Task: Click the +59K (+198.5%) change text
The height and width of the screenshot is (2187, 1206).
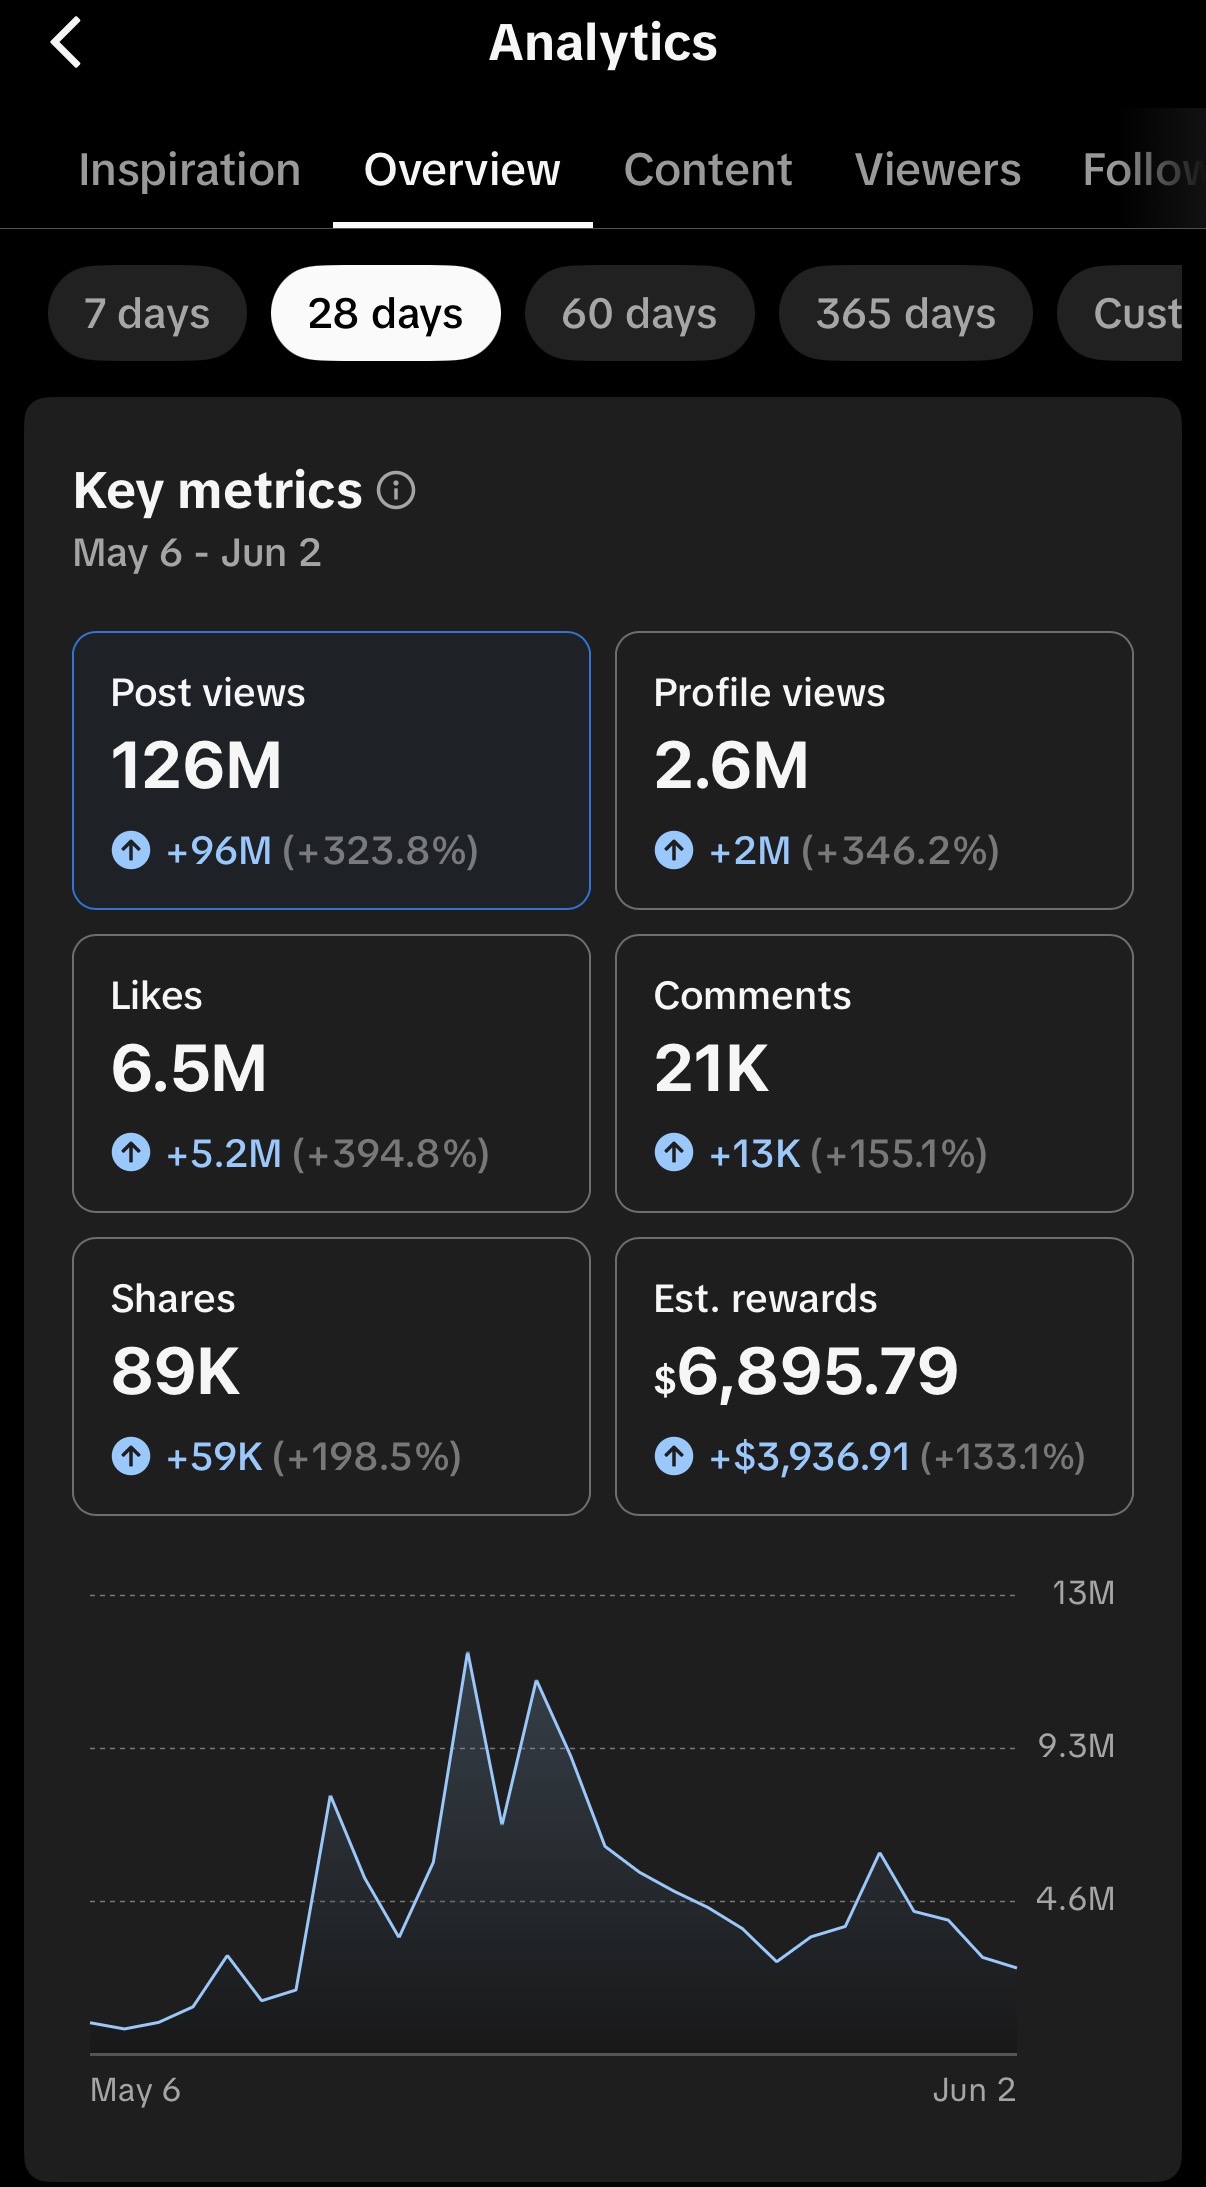Action: coord(314,1457)
